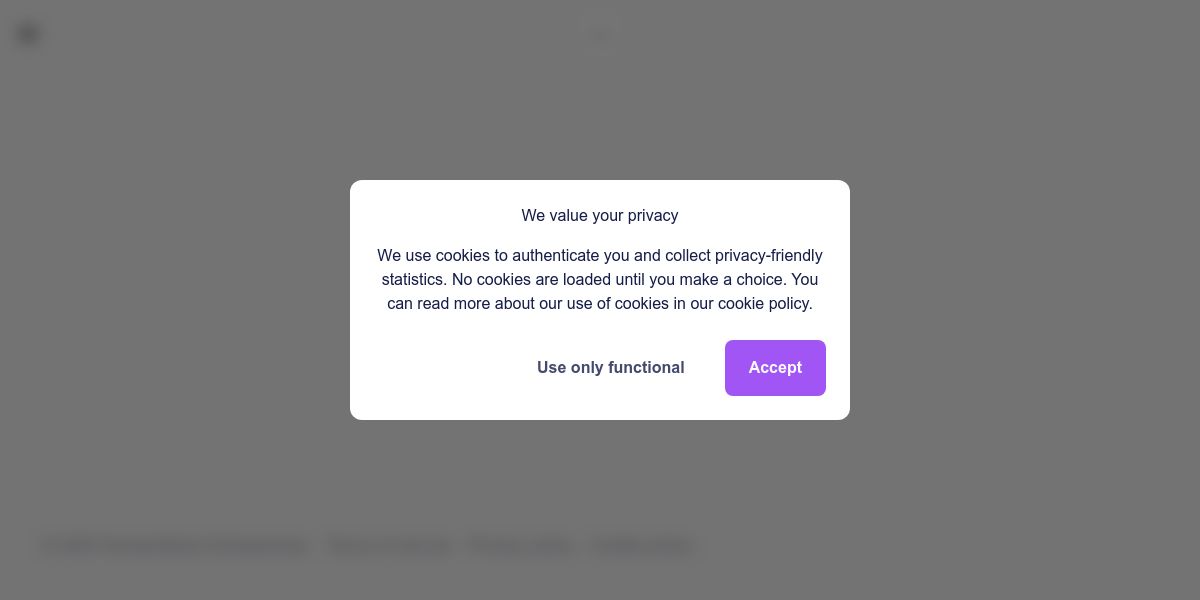The width and height of the screenshot is (1200, 600).
Task: Click the second blurred footer link
Action: point(389,546)
